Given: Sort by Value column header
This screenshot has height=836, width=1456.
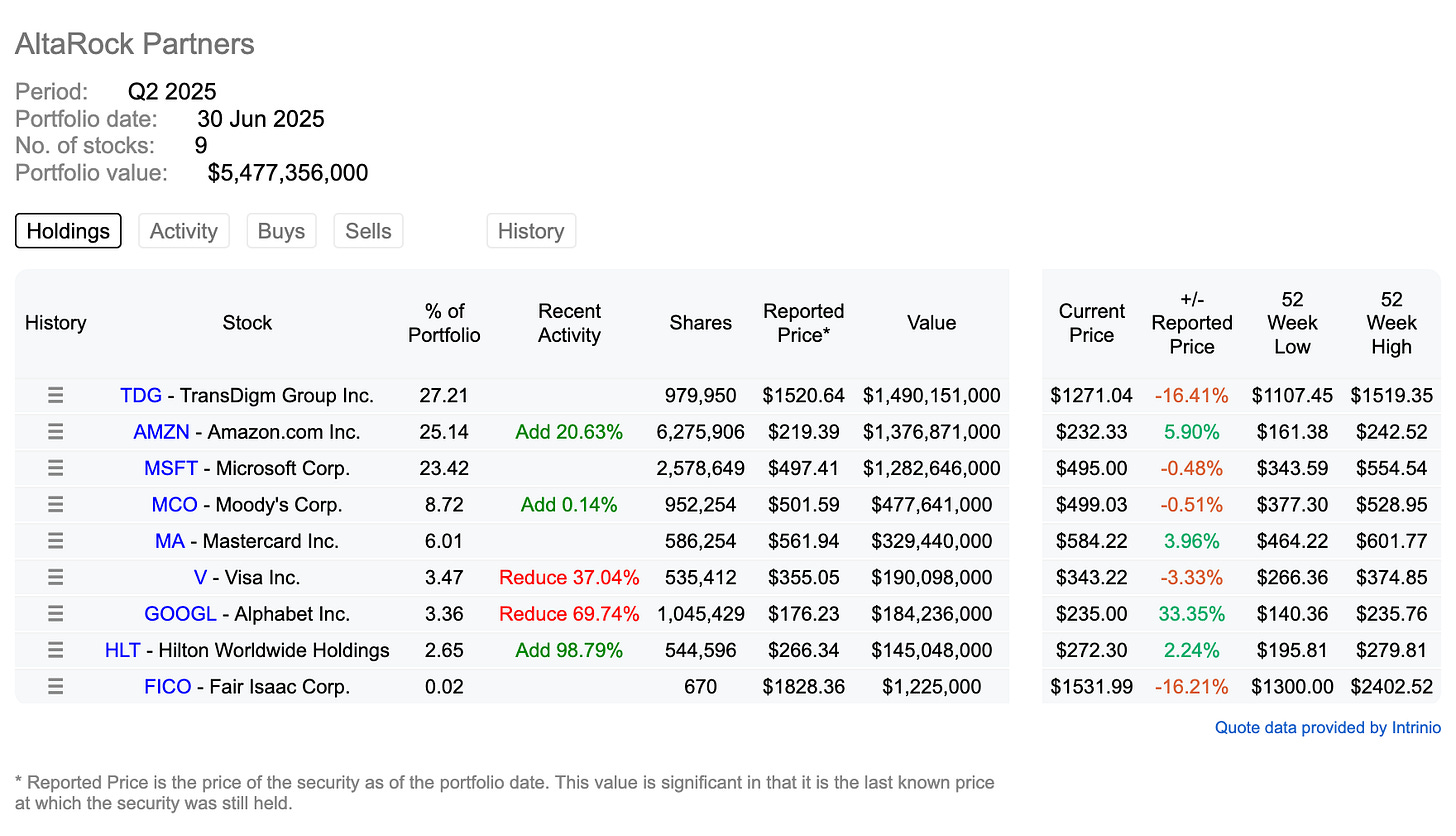Looking at the screenshot, I should tap(931, 323).
